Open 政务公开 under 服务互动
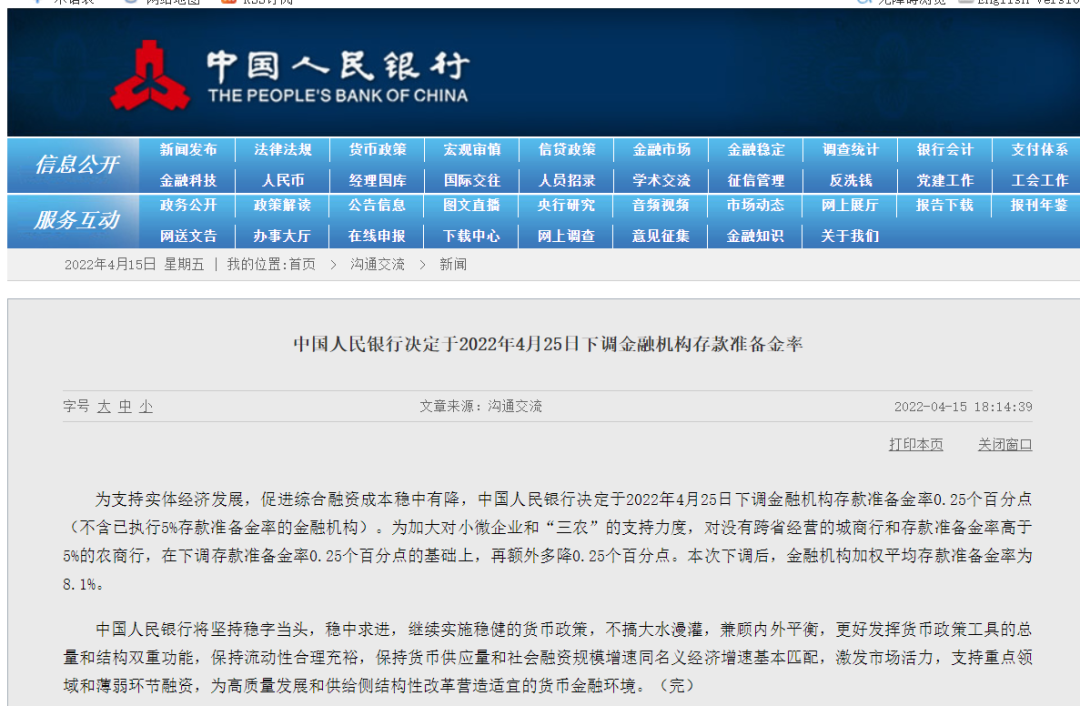 (x=188, y=205)
